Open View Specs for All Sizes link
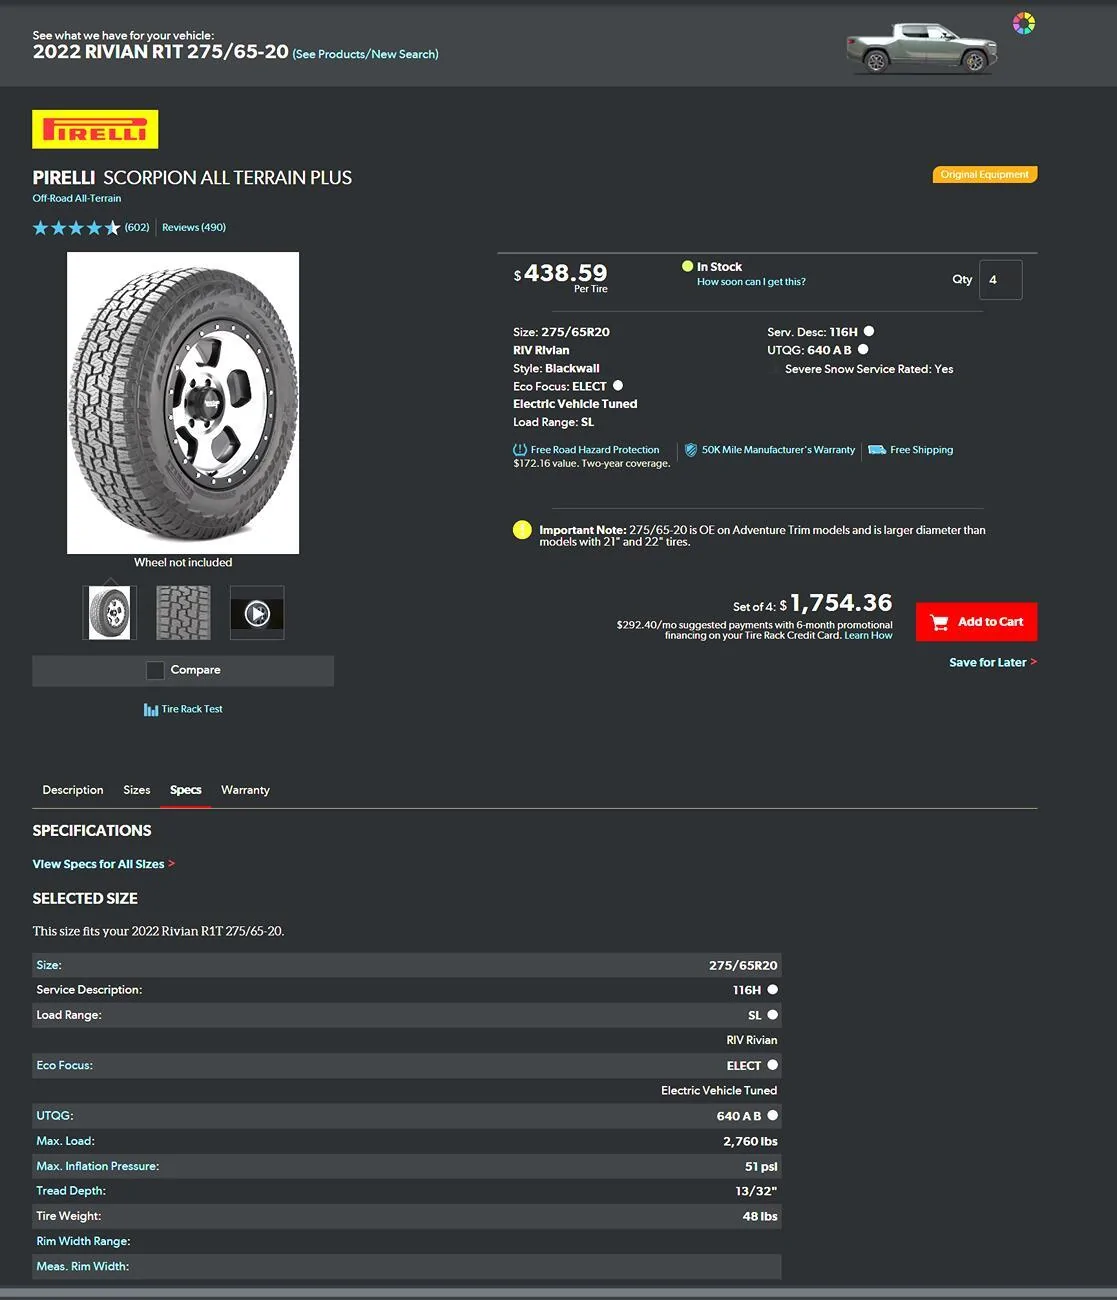The height and width of the screenshot is (1300, 1117). click(x=103, y=864)
